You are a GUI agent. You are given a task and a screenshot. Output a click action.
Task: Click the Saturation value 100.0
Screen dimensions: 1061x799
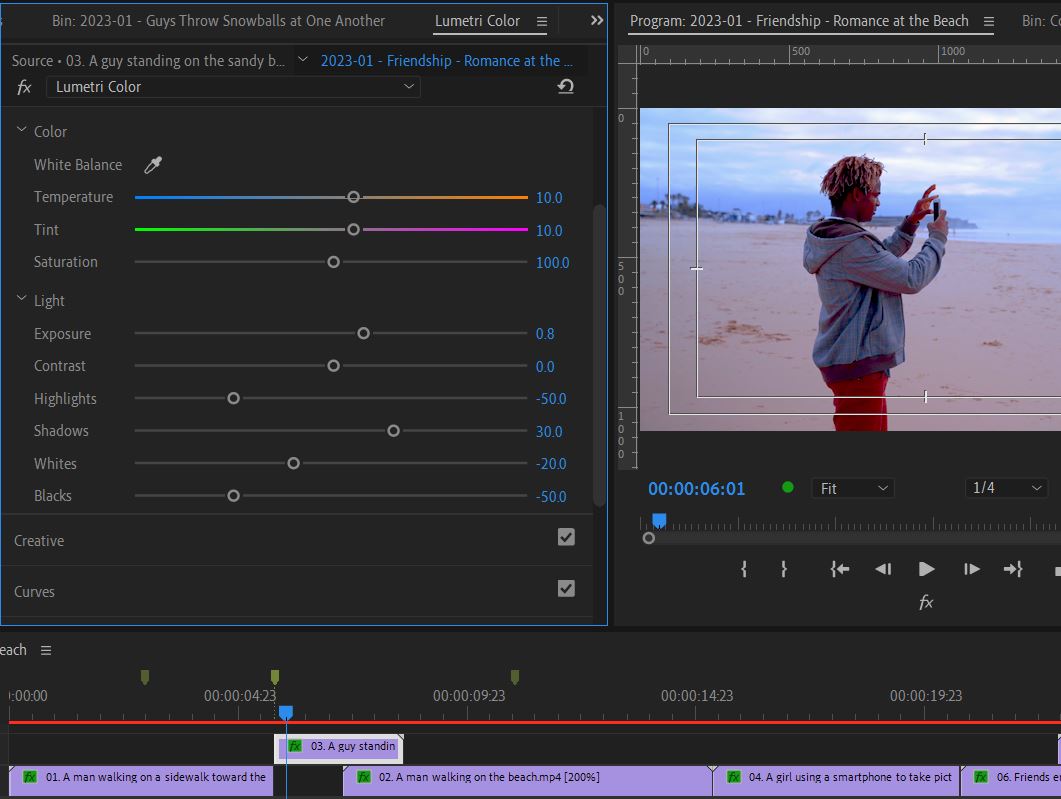click(x=552, y=262)
